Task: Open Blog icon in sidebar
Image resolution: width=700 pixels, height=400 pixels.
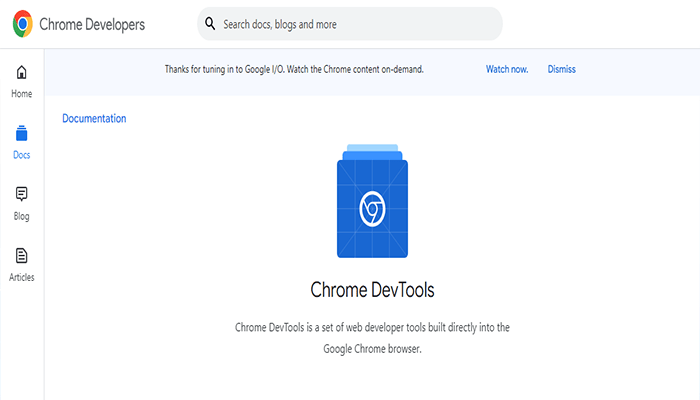Action: (21, 194)
